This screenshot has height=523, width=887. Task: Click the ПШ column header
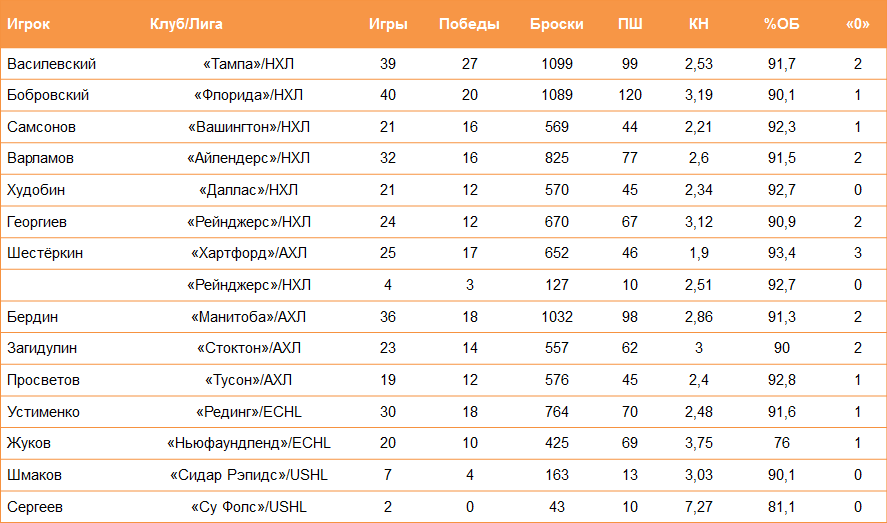630,24
